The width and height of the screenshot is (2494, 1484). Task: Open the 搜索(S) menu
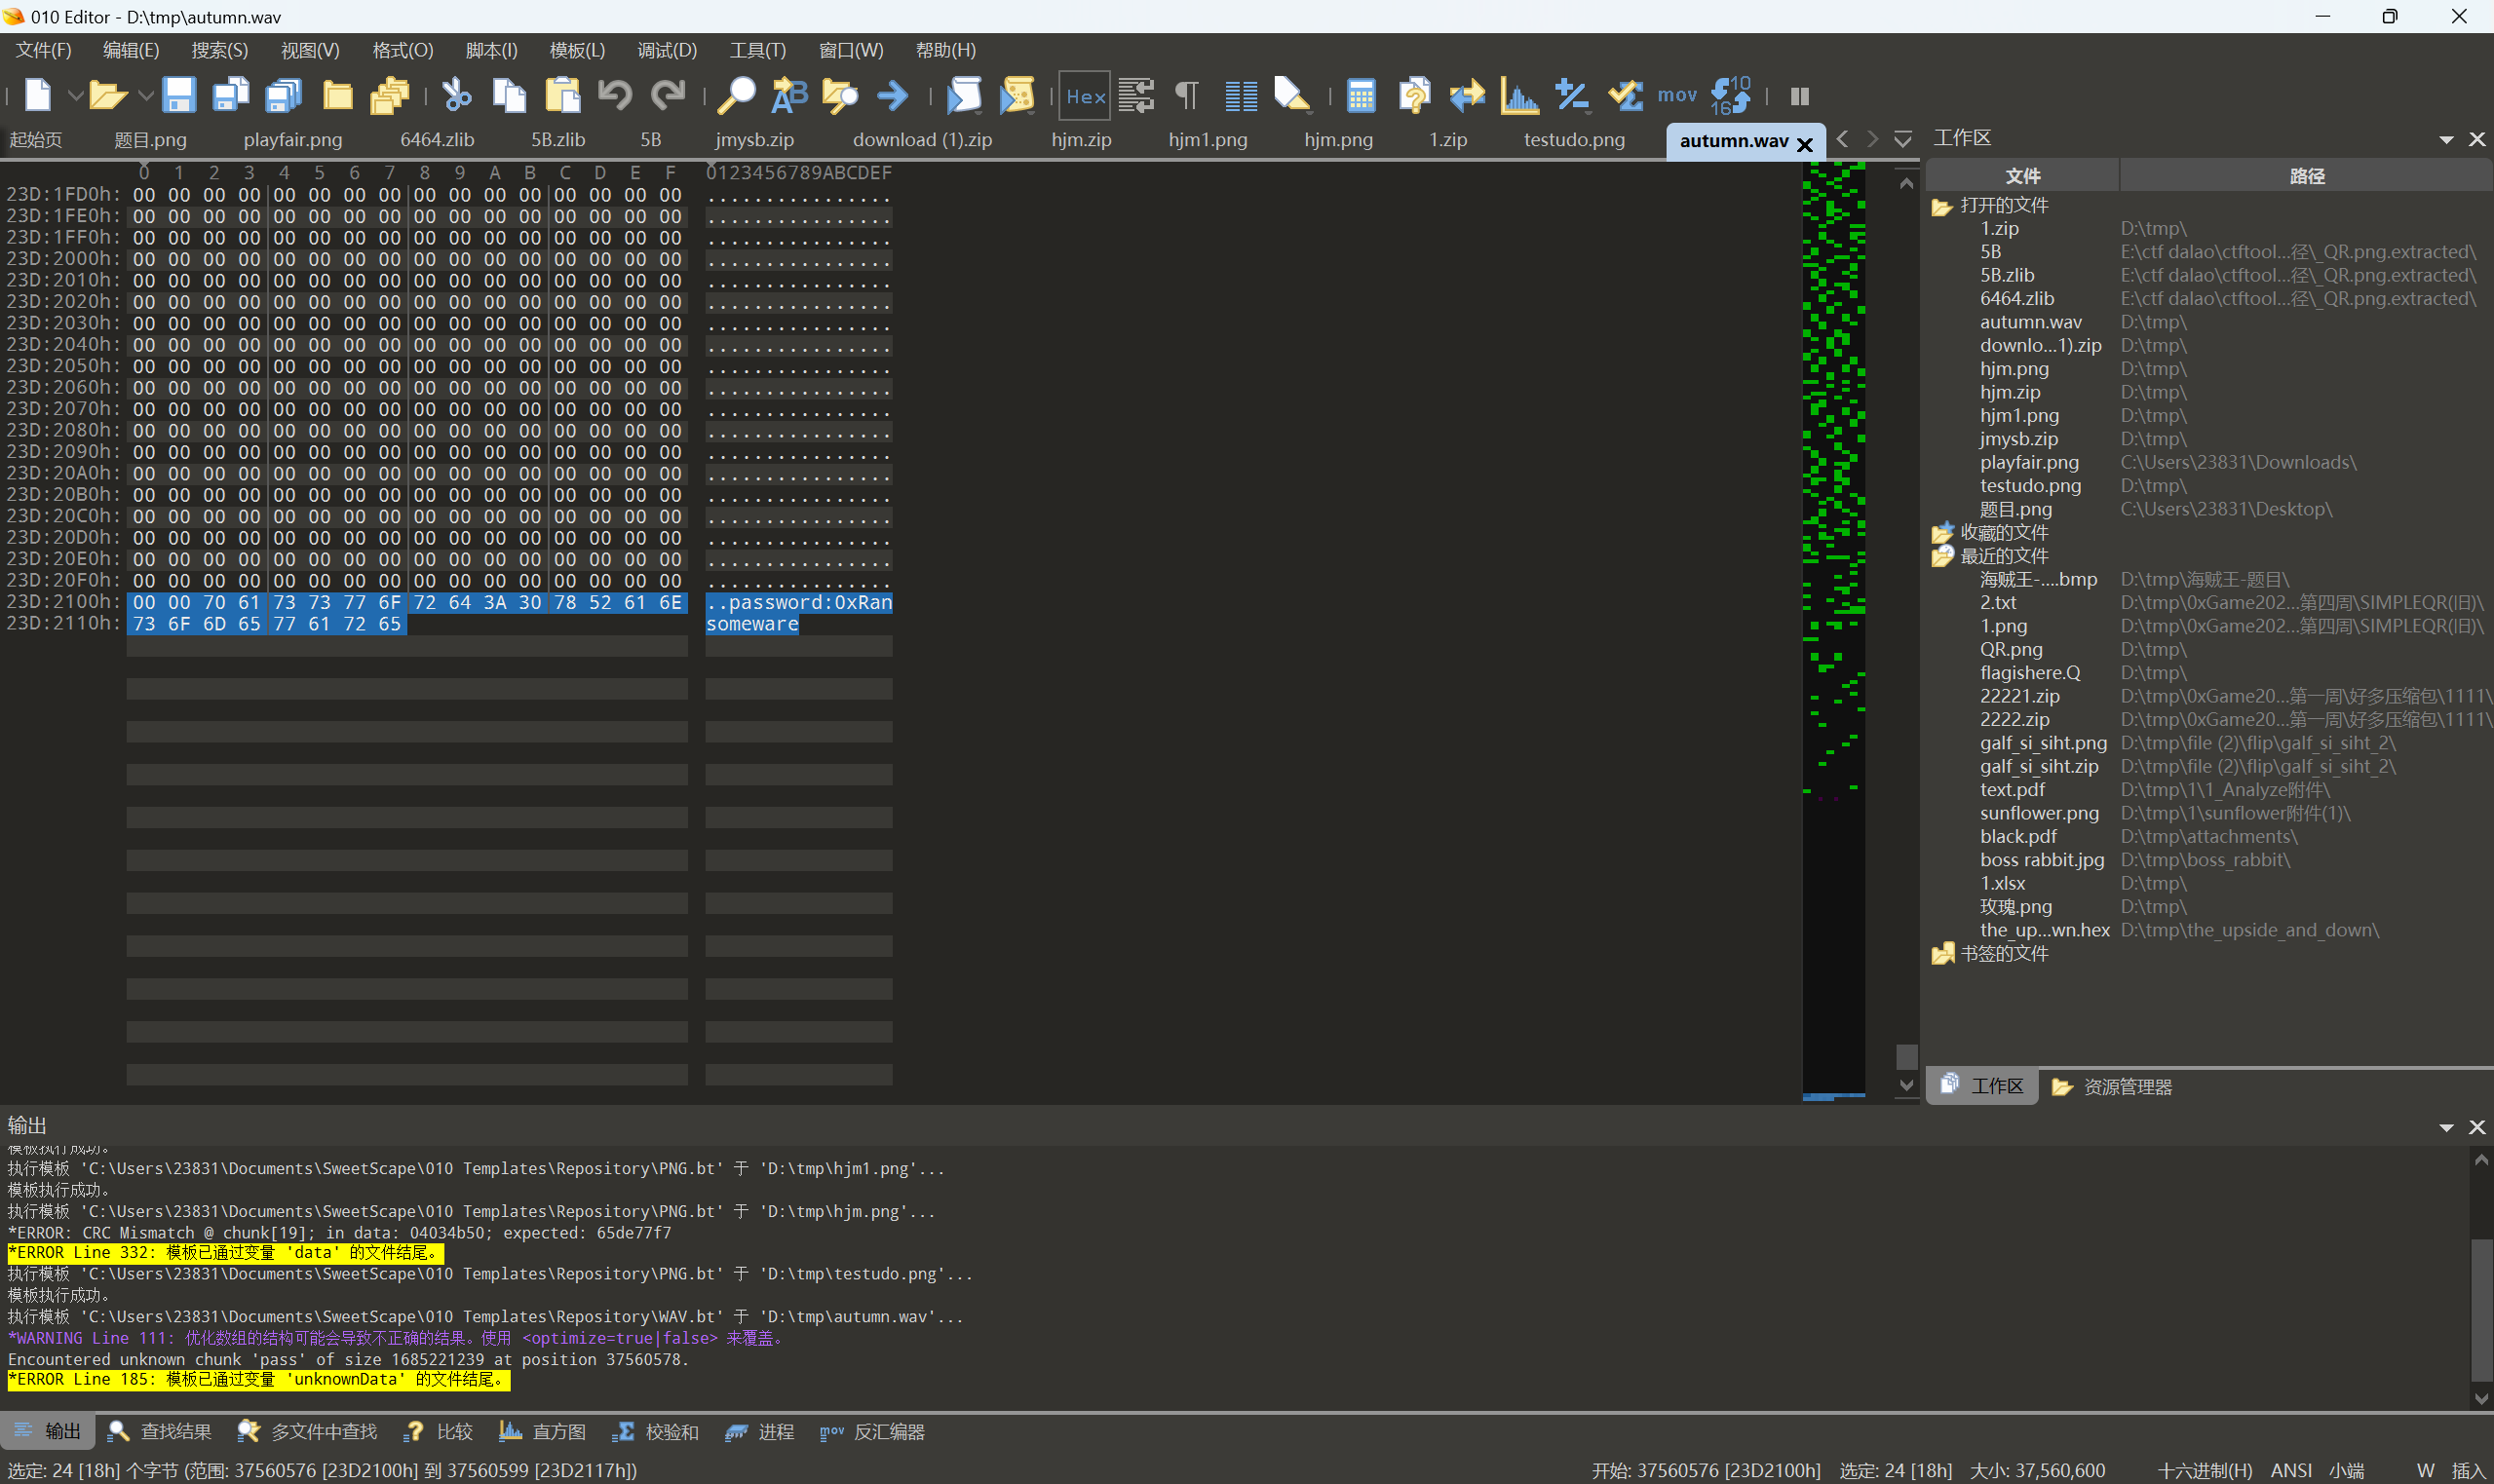tap(220, 50)
